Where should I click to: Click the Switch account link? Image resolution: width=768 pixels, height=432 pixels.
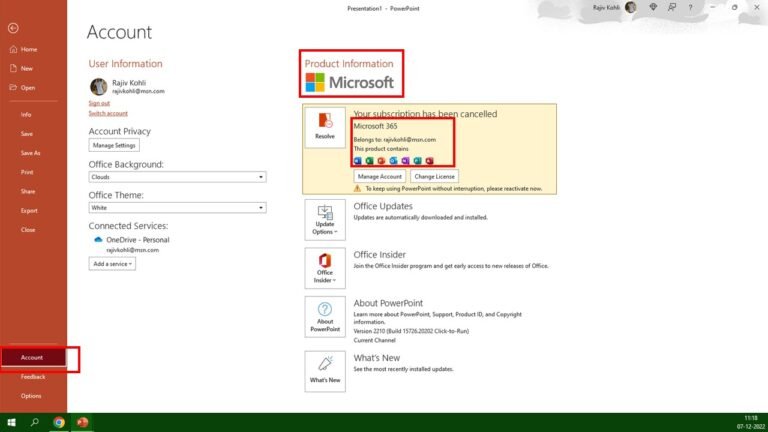pyautogui.click(x=108, y=113)
